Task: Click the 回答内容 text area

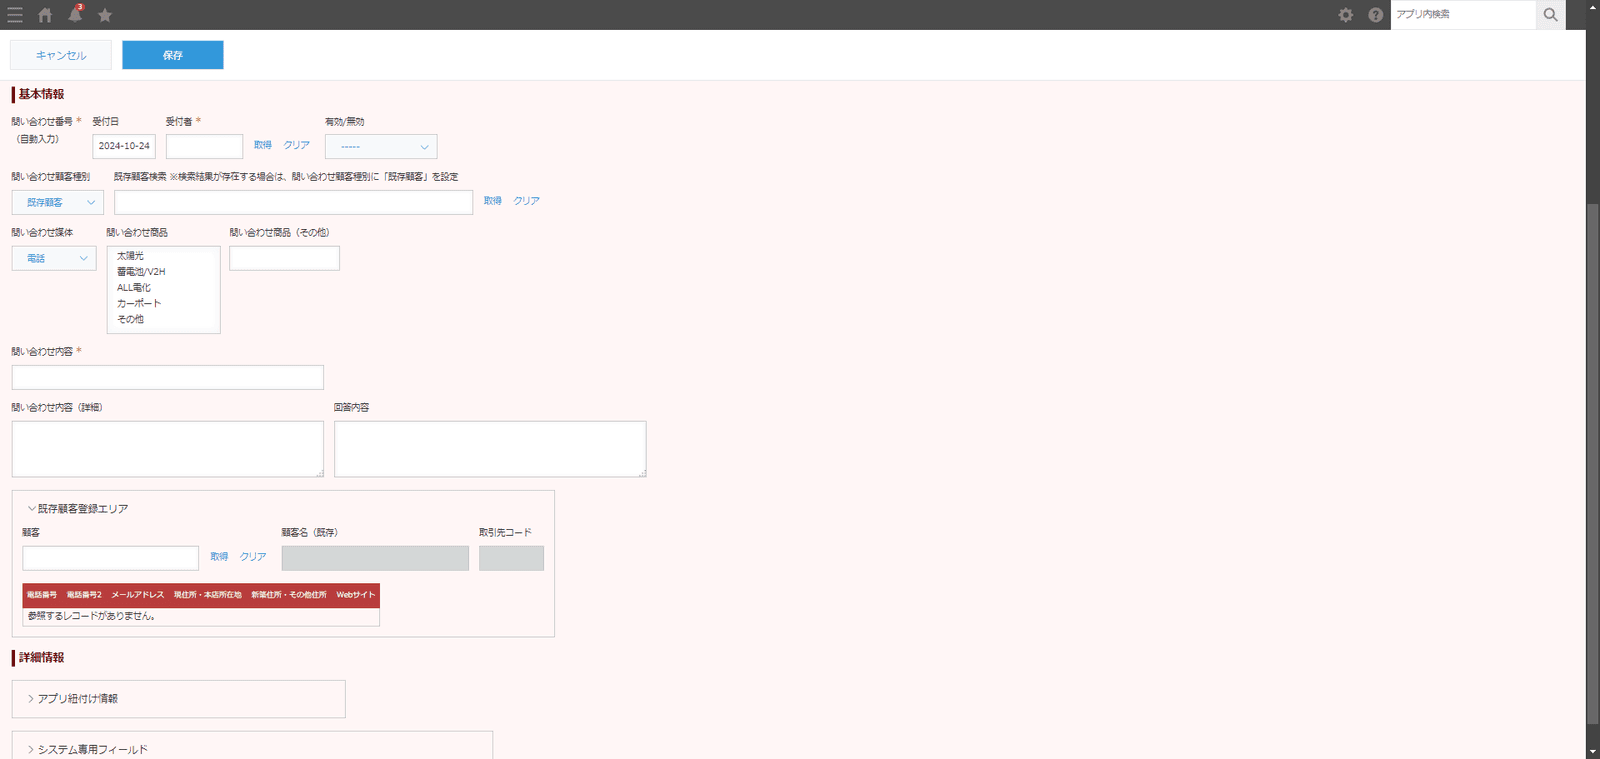Action: pyautogui.click(x=490, y=449)
